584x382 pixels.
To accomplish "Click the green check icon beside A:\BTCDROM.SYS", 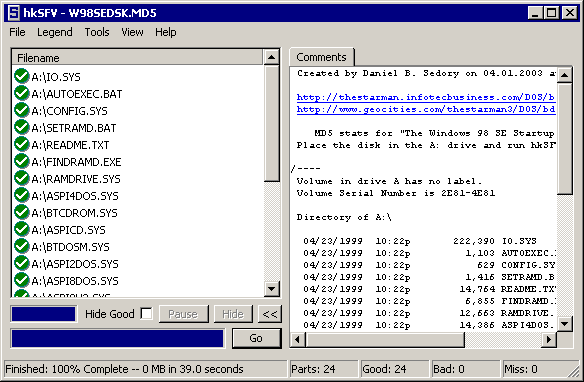I will click(22, 212).
